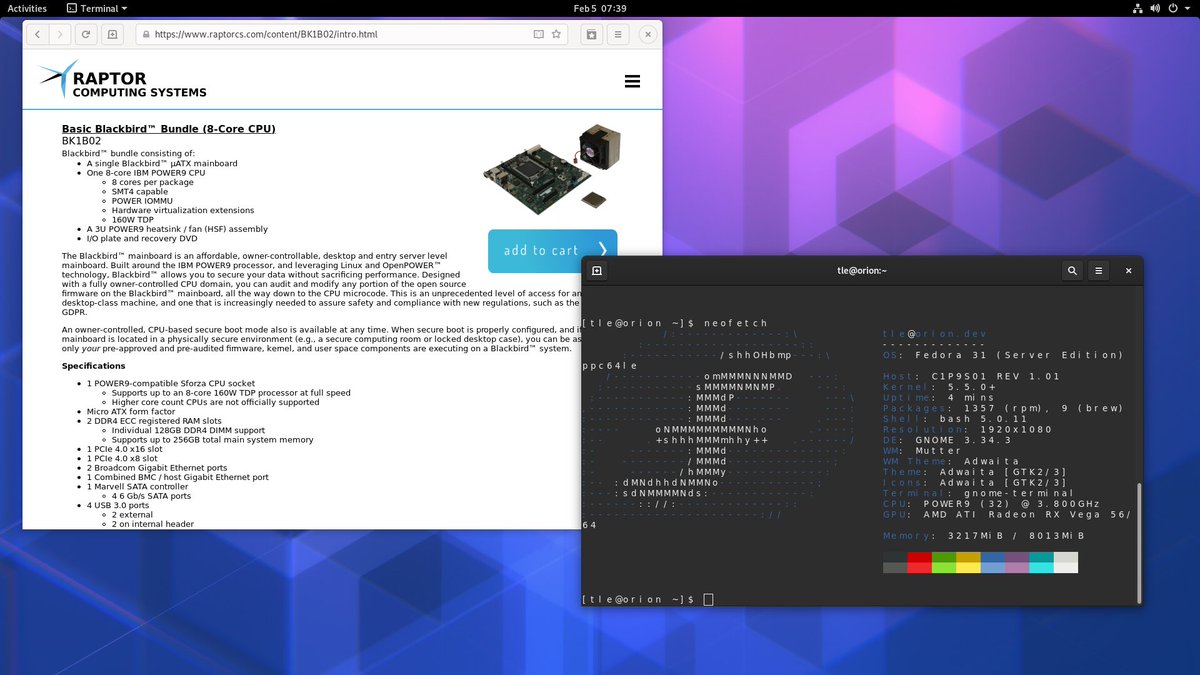Click the '2 Broadcom Gigabit Ethernet ports' bullet

[157, 468]
